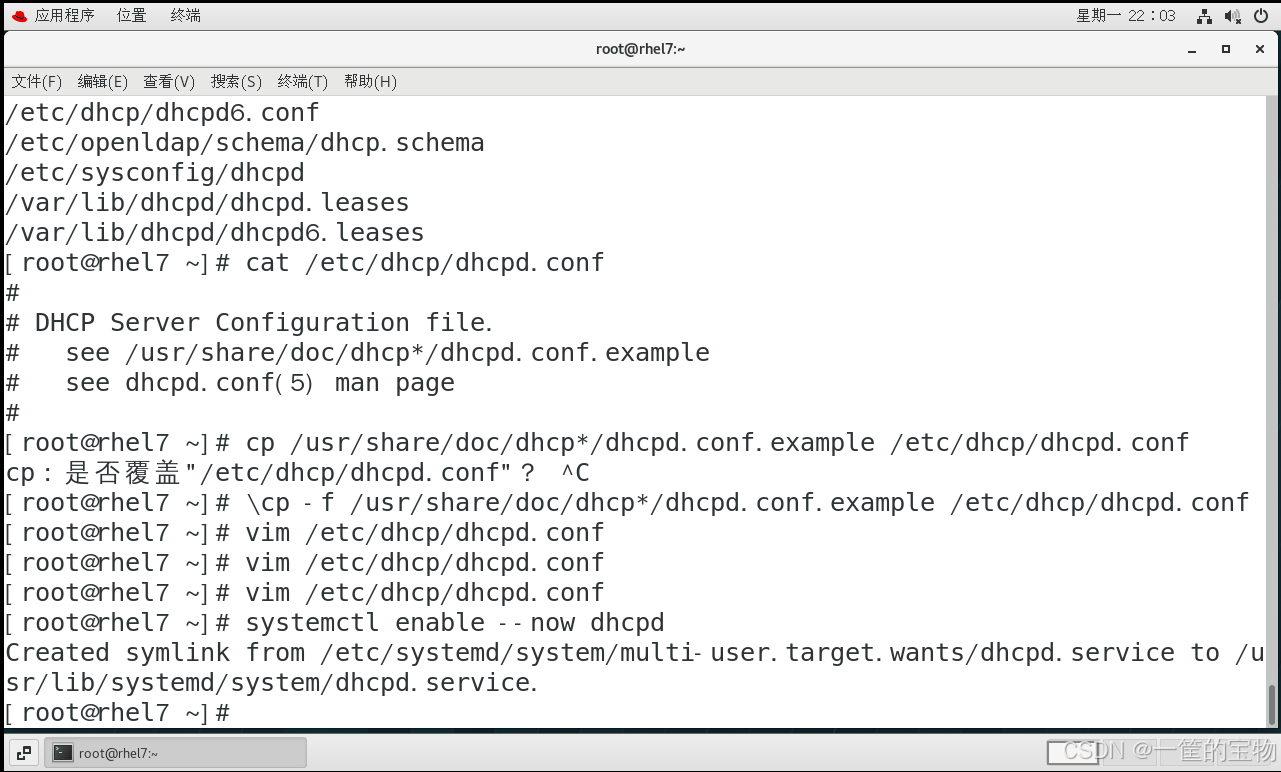Viewport: 1281px width, 772px height.
Task: Open the 查看(V) menu
Action: 168,81
